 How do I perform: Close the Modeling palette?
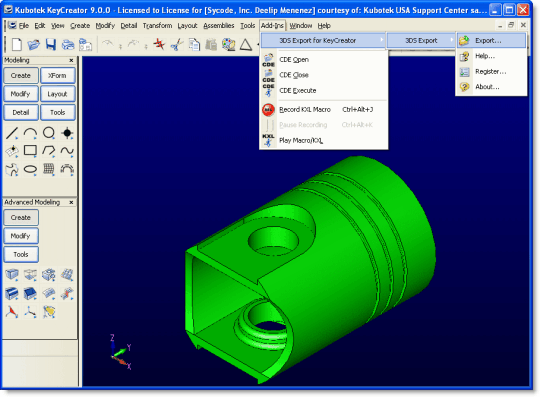(x=71, y=60)
